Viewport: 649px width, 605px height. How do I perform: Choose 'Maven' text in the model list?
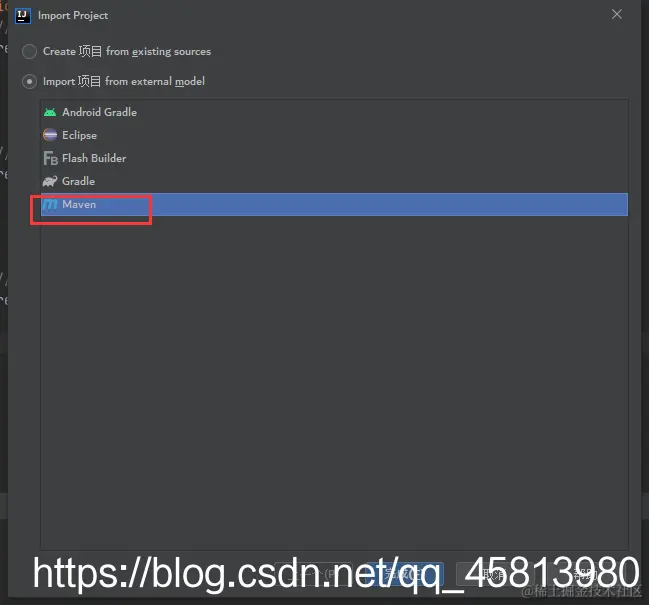tap(79, 204)
